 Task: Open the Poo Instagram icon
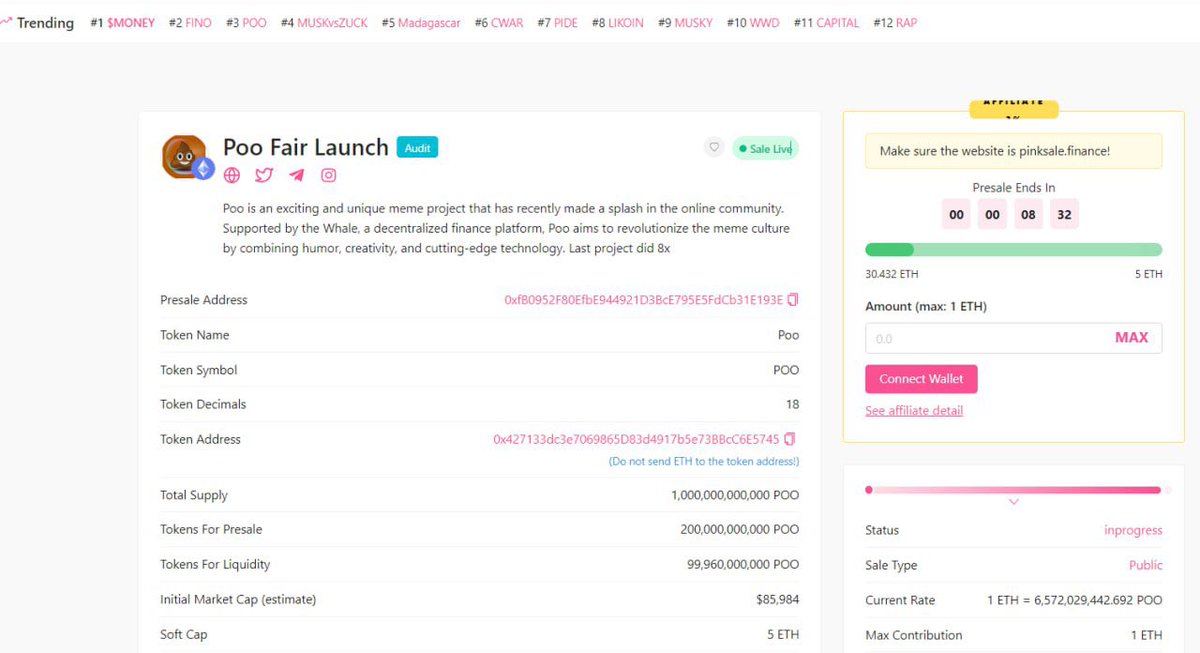(x=328, y=175)
